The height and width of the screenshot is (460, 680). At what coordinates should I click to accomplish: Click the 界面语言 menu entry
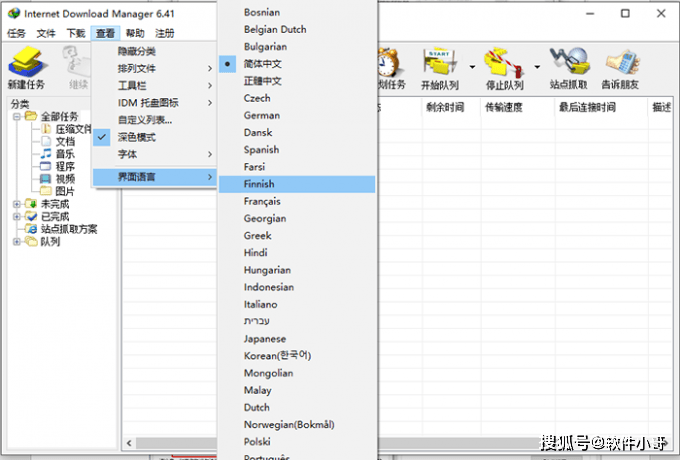[154, 176]
